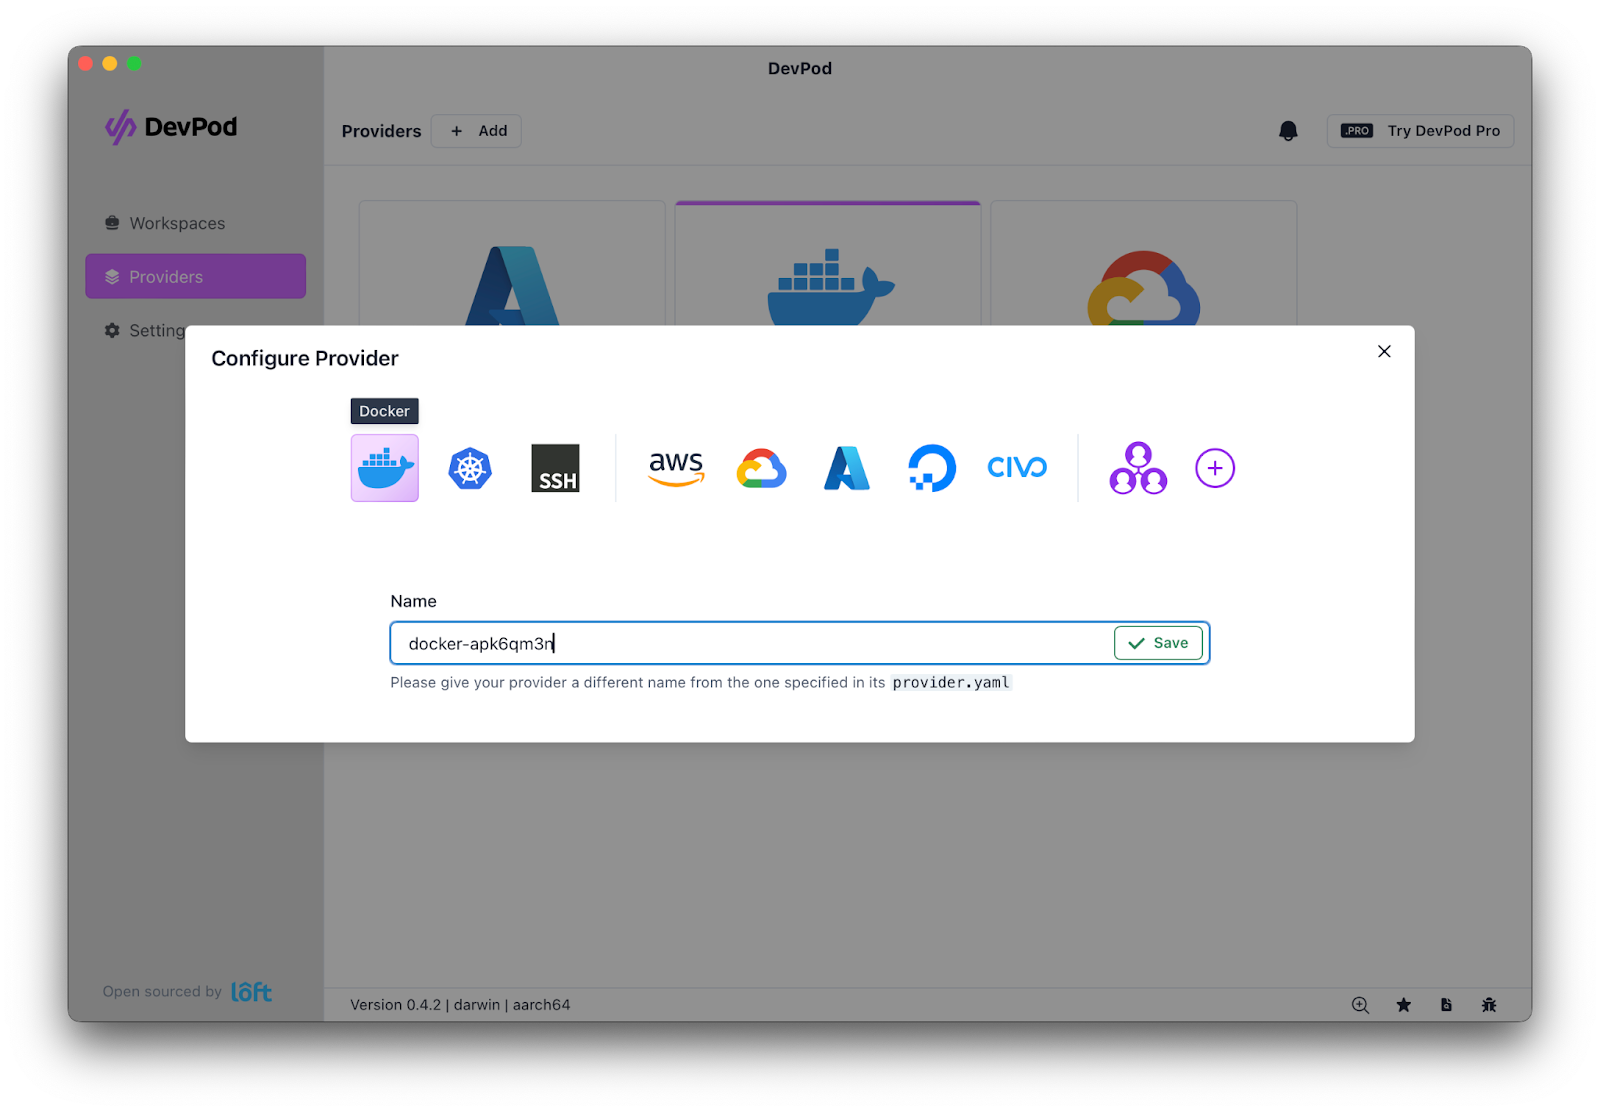Open the Providers sidebar section

click(195, 276)
